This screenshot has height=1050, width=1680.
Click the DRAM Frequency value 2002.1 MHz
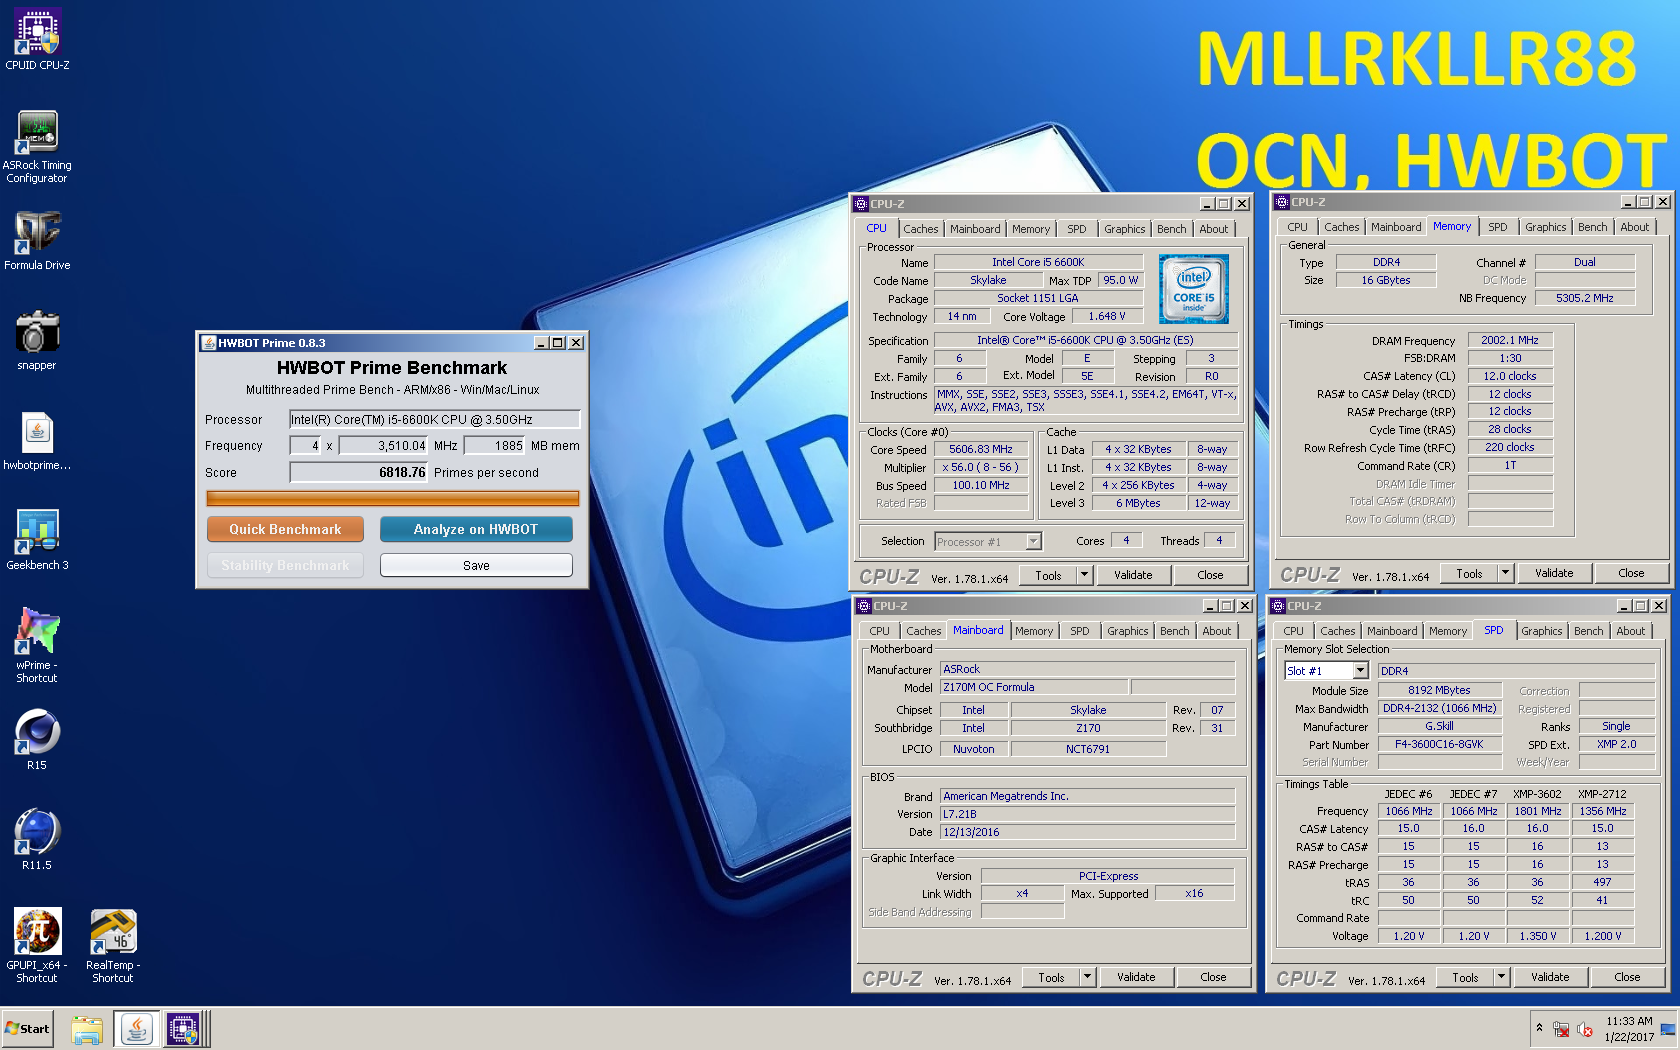(x=1510, y=340)
